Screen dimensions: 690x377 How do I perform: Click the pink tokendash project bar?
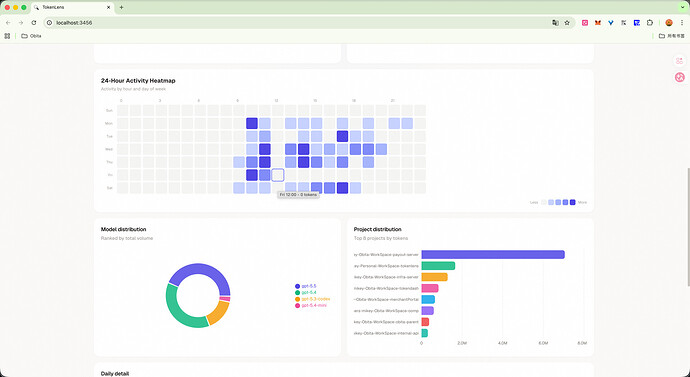pos(430,288)
